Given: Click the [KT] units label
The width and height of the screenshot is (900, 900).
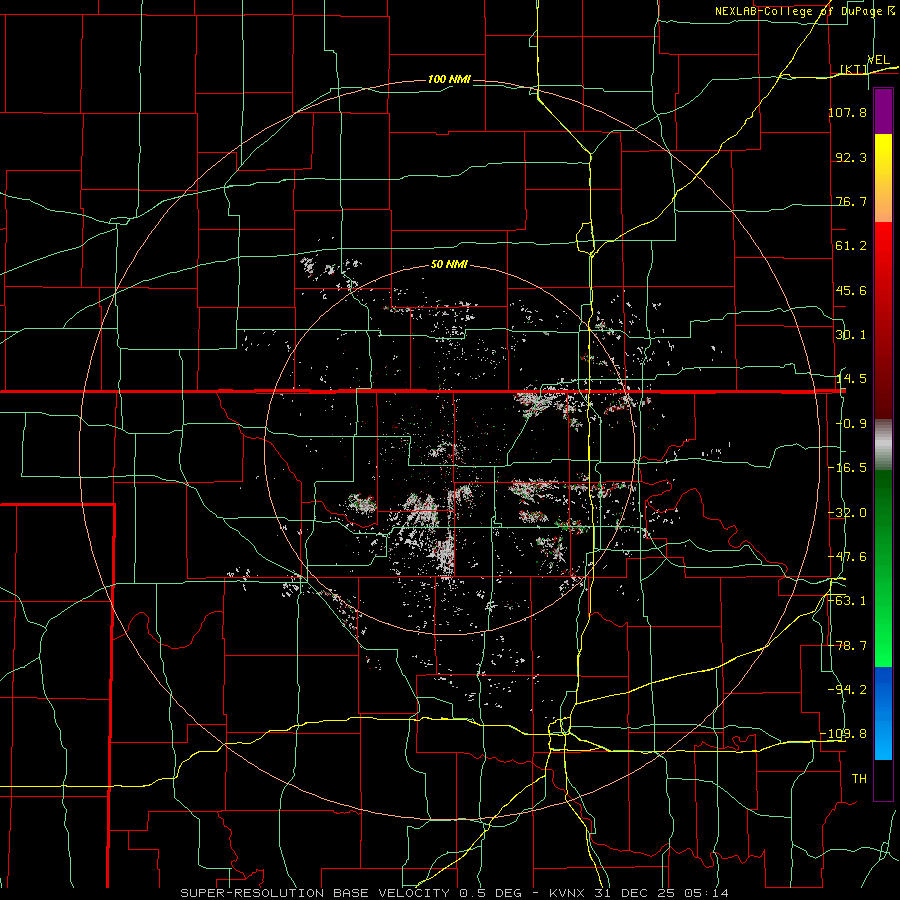Looking at the screenshot, I should [x=854, y=69].
